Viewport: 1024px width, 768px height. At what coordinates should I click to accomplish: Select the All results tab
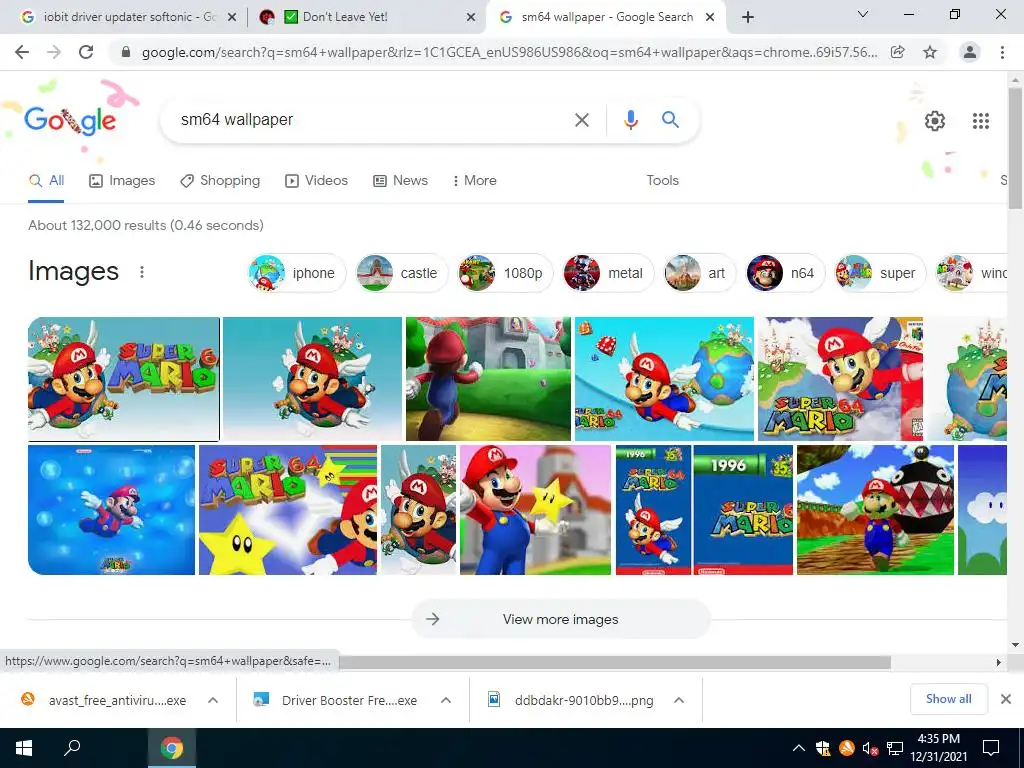[x=46, y=181]
